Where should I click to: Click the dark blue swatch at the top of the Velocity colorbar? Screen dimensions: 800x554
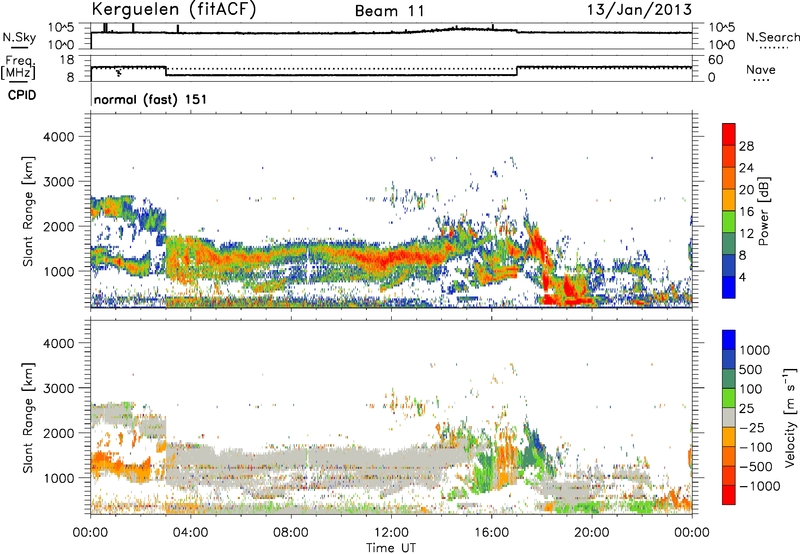pyautogui.click(x=729, y=339)
